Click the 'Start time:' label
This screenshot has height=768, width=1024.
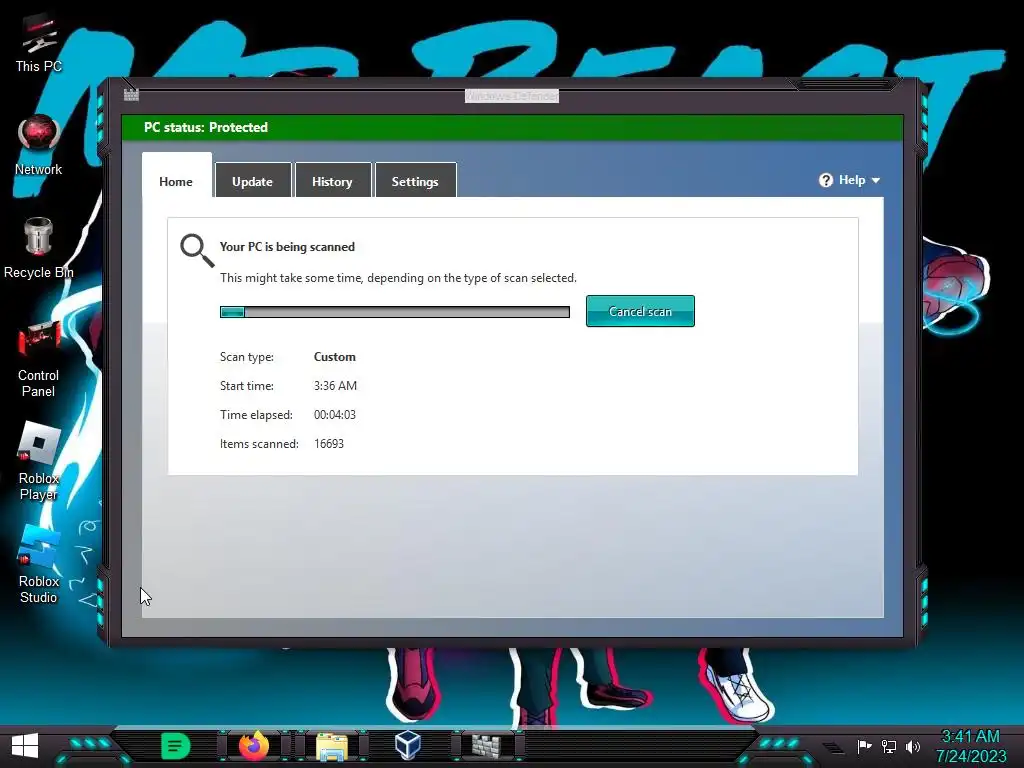pos(247,386)
